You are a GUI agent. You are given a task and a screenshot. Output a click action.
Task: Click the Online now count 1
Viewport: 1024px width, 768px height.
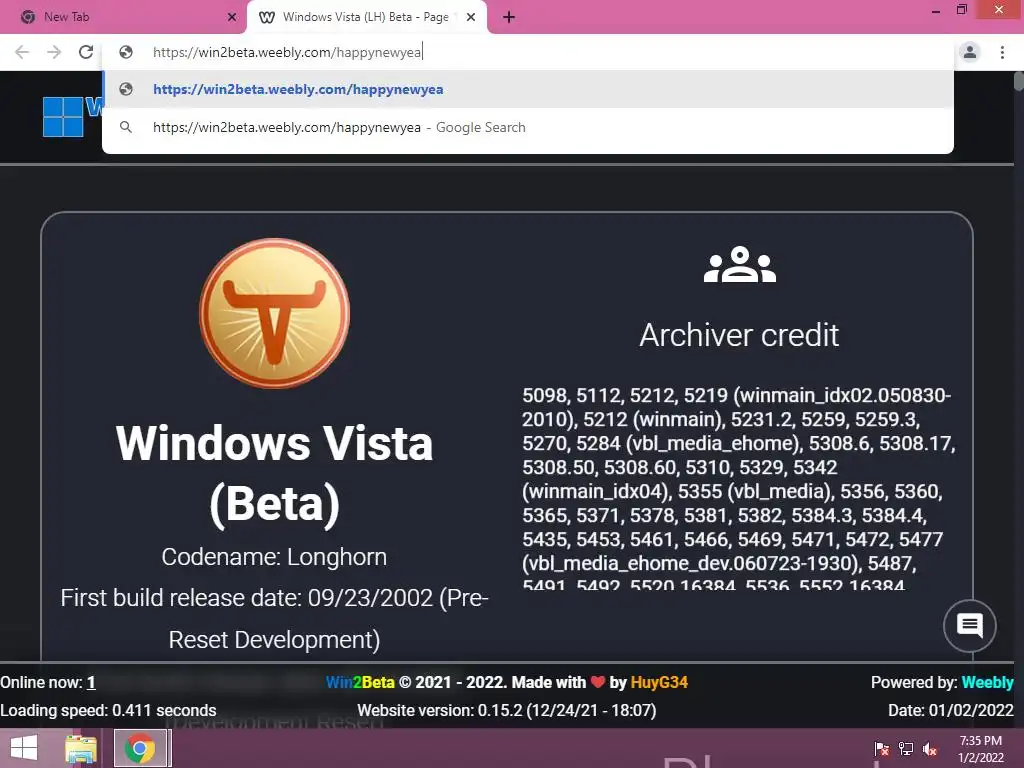click(91, 682)
